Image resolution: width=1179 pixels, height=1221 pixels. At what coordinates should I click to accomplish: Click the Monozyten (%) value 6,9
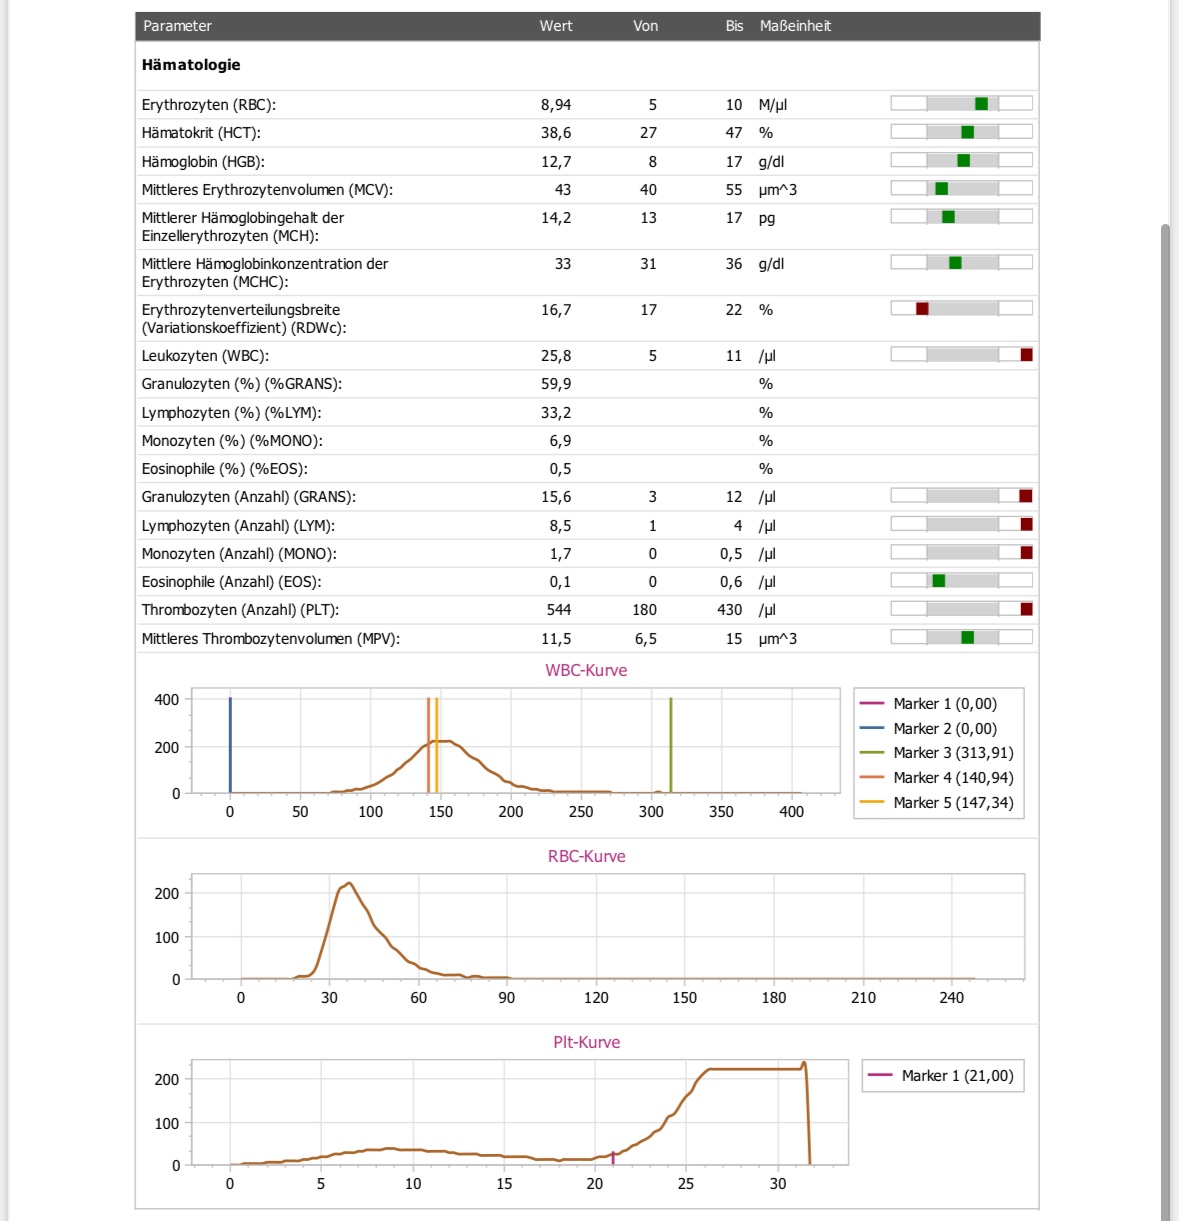tap(560, 441)
